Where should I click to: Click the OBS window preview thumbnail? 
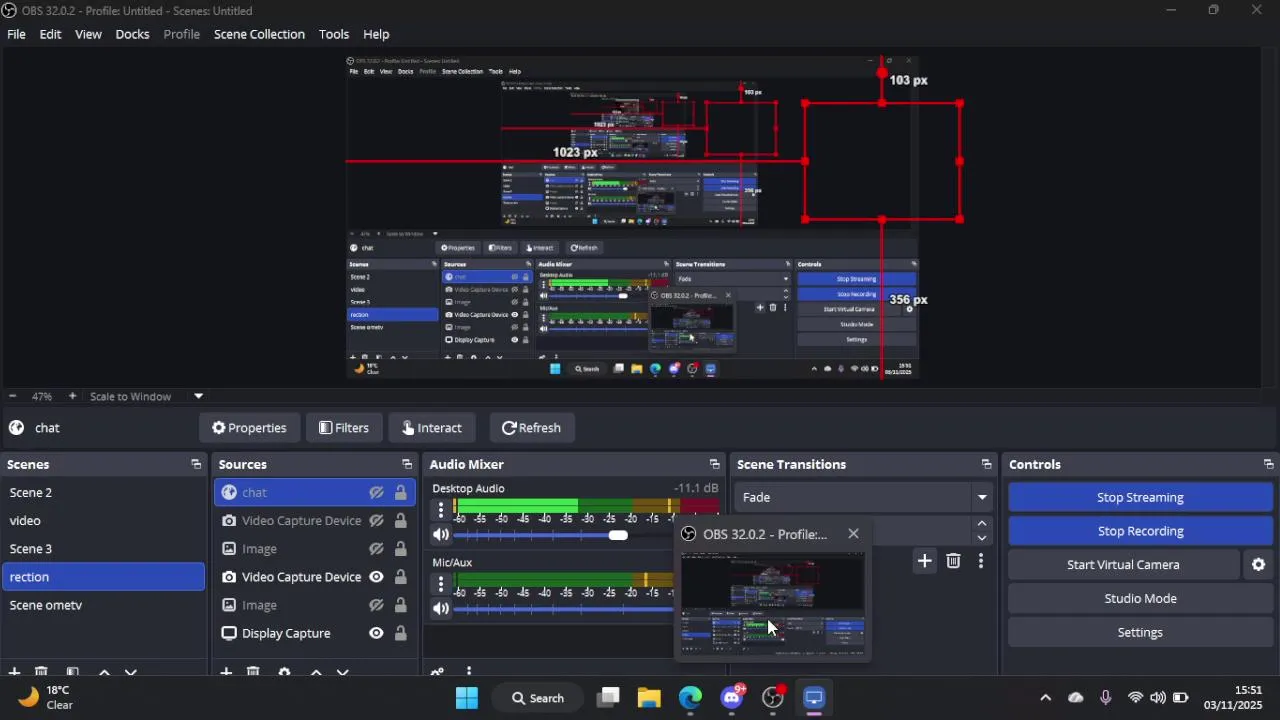[x=772, y=603]
